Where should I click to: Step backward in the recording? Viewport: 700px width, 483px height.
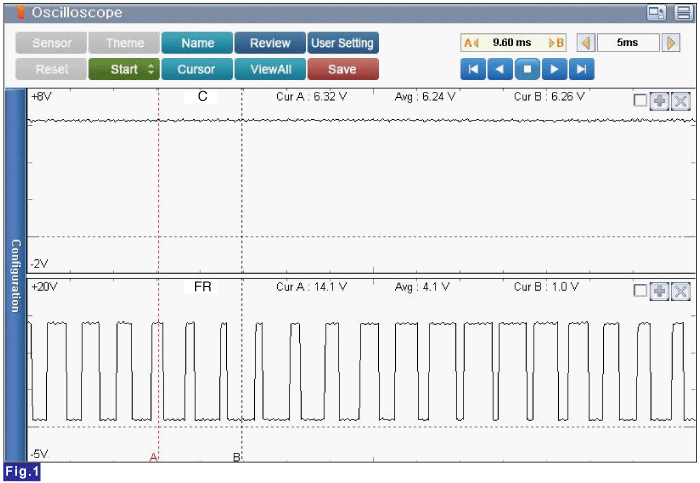click(500, 69)
